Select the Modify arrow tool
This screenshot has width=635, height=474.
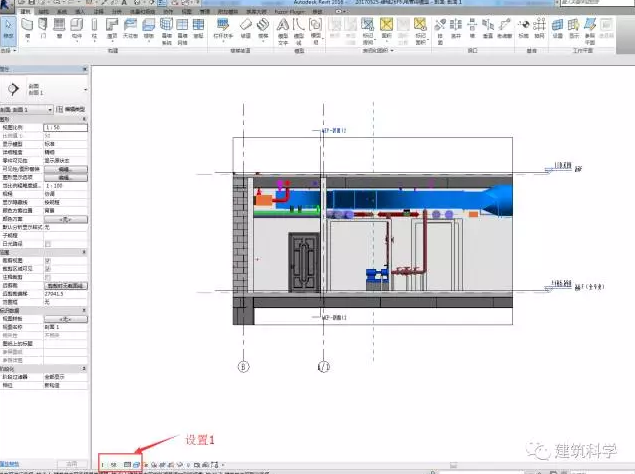pos(8,29)
